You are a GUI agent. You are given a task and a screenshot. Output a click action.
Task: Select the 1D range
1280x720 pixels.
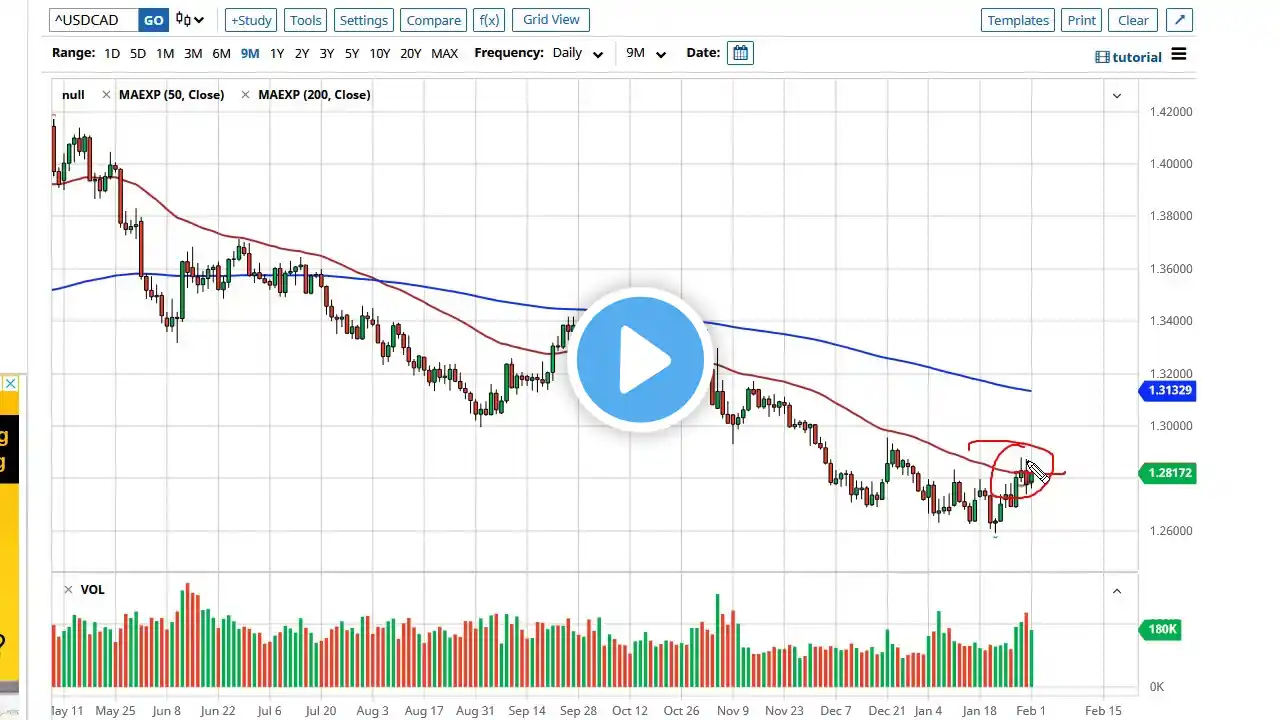tap(112, 53)
